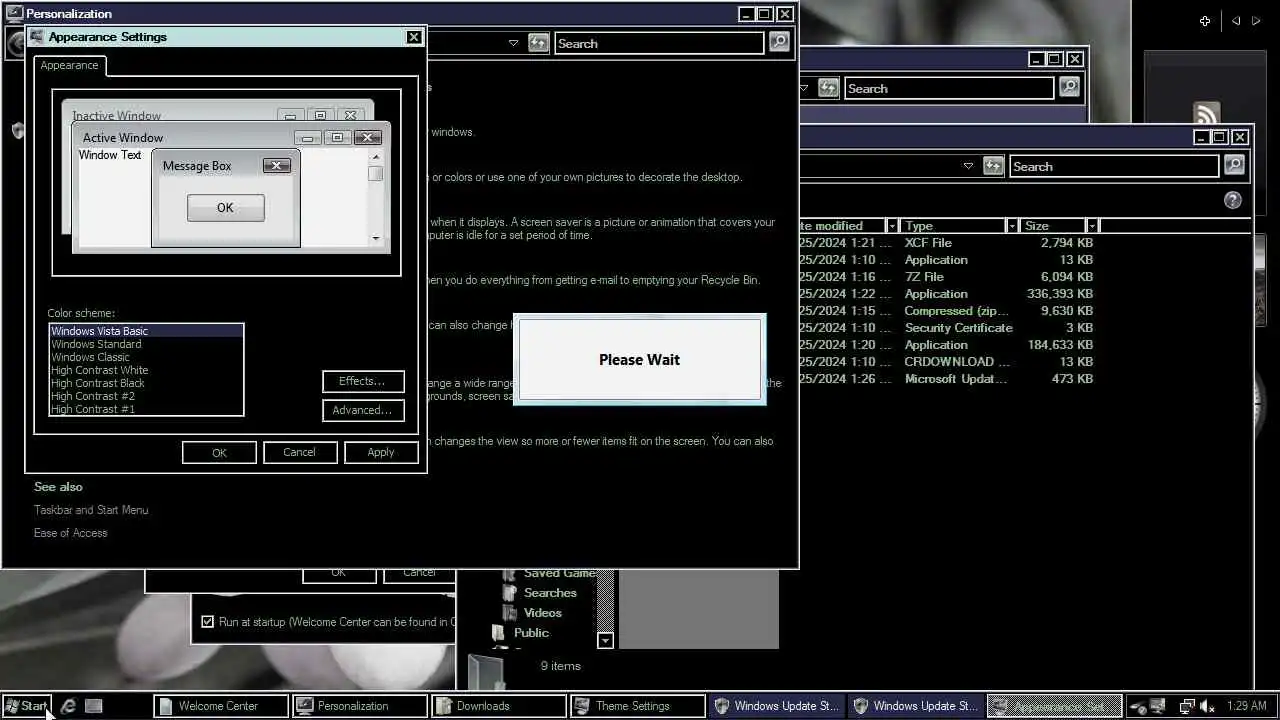The image size is (1280, 720).
Task: Click up arrow of preview window scrollbar
Action: point(376,156)
